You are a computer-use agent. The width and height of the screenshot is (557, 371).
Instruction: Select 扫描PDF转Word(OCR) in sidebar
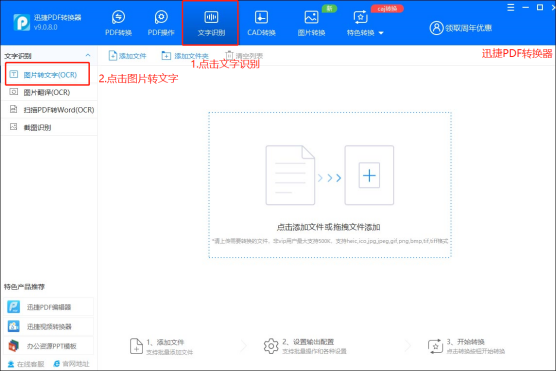pyautogui.click(x=49, y=110)
